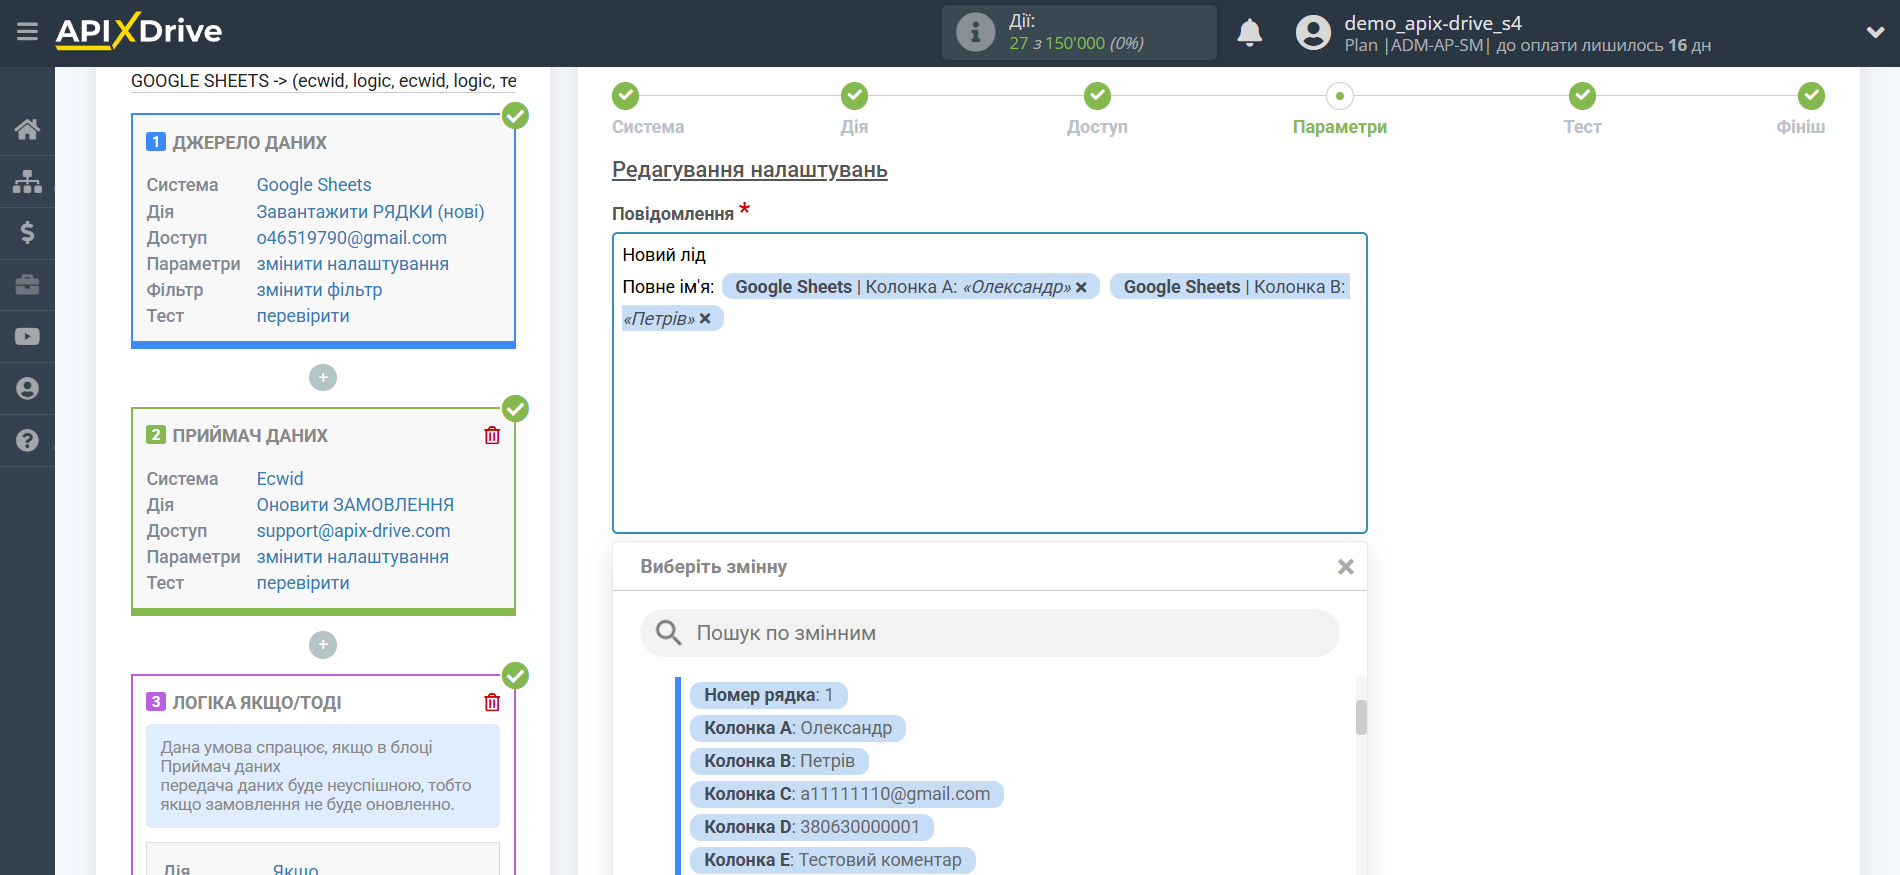Image resolution: width=1900 pixels, height=875 pixels.
Task: Remove the Колонка B Петрів variable tag
Action: click(705, 319)
